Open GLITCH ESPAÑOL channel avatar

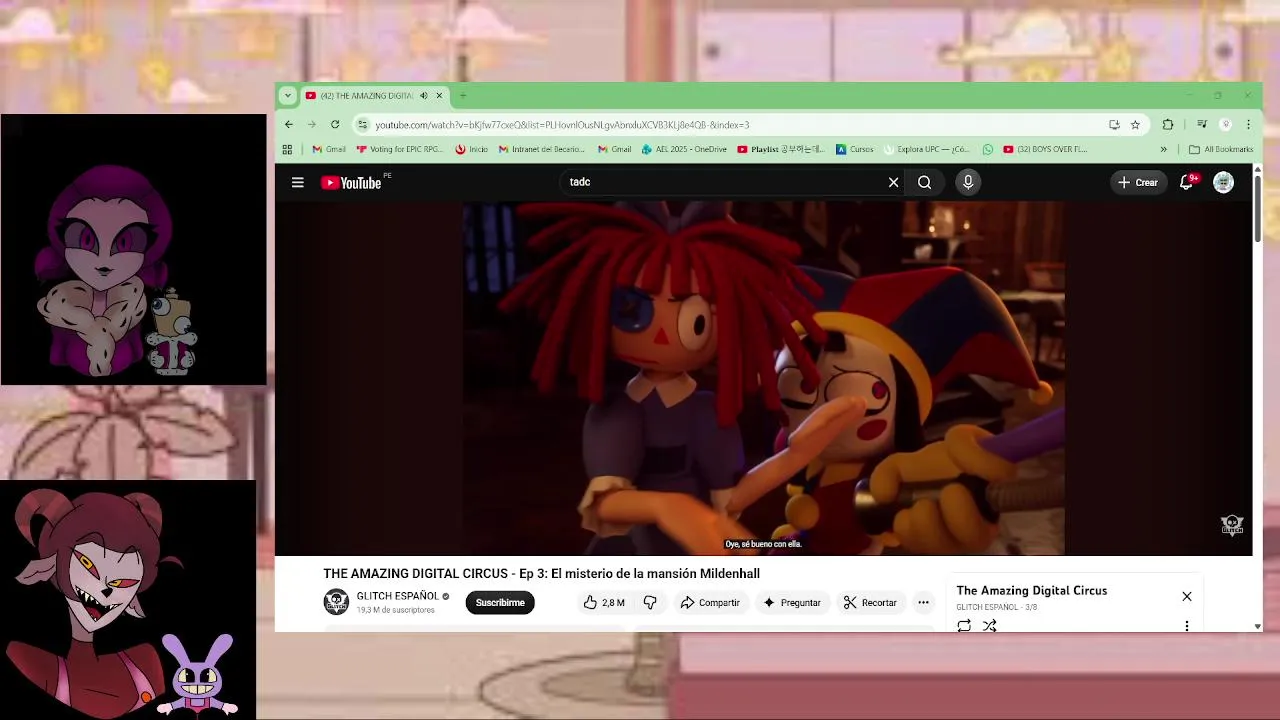click(x=336, y=602)
